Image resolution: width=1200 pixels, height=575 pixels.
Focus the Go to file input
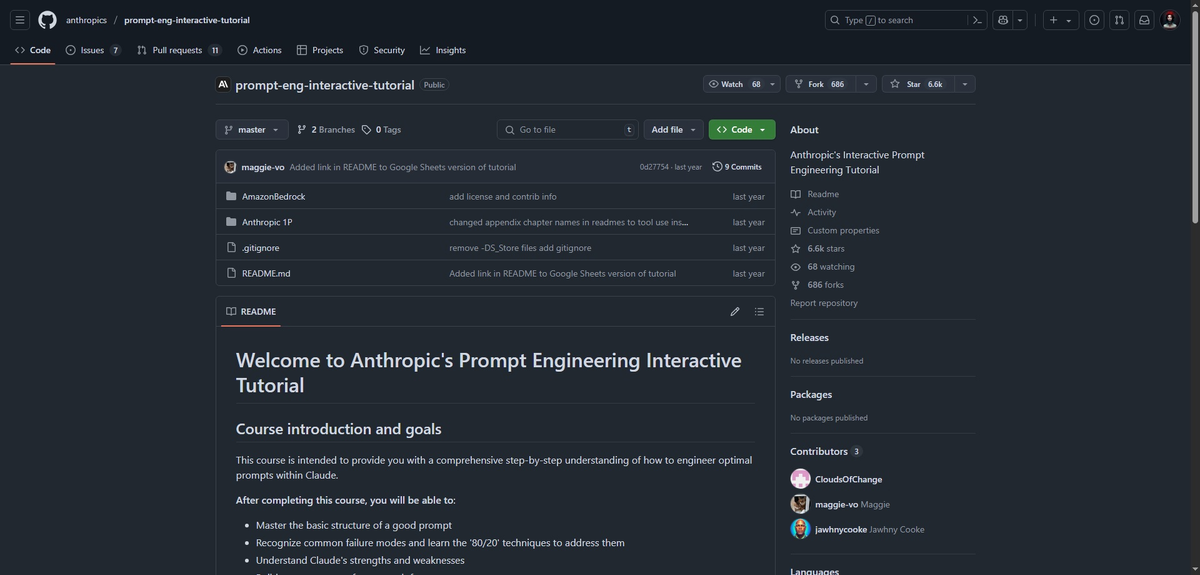pos(568,129)
